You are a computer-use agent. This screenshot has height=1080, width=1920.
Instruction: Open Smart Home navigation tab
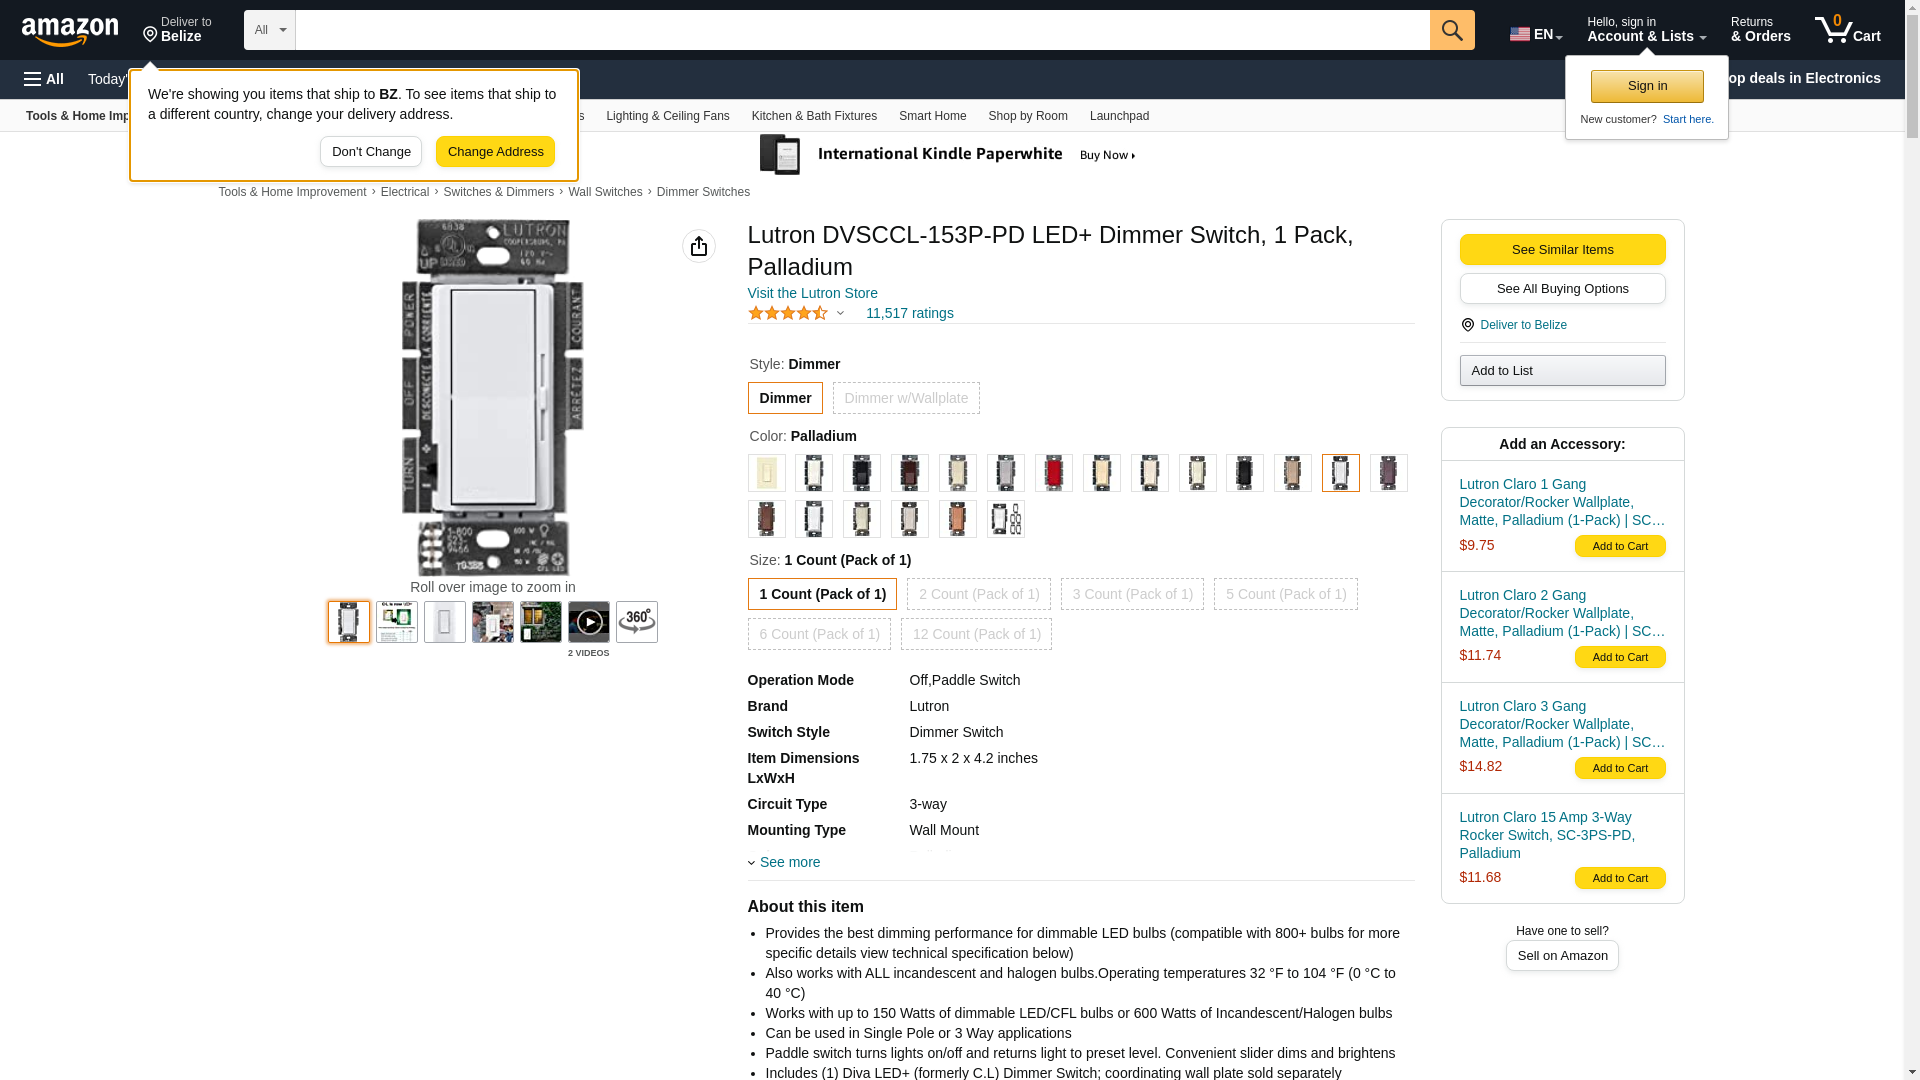[931, 116]
